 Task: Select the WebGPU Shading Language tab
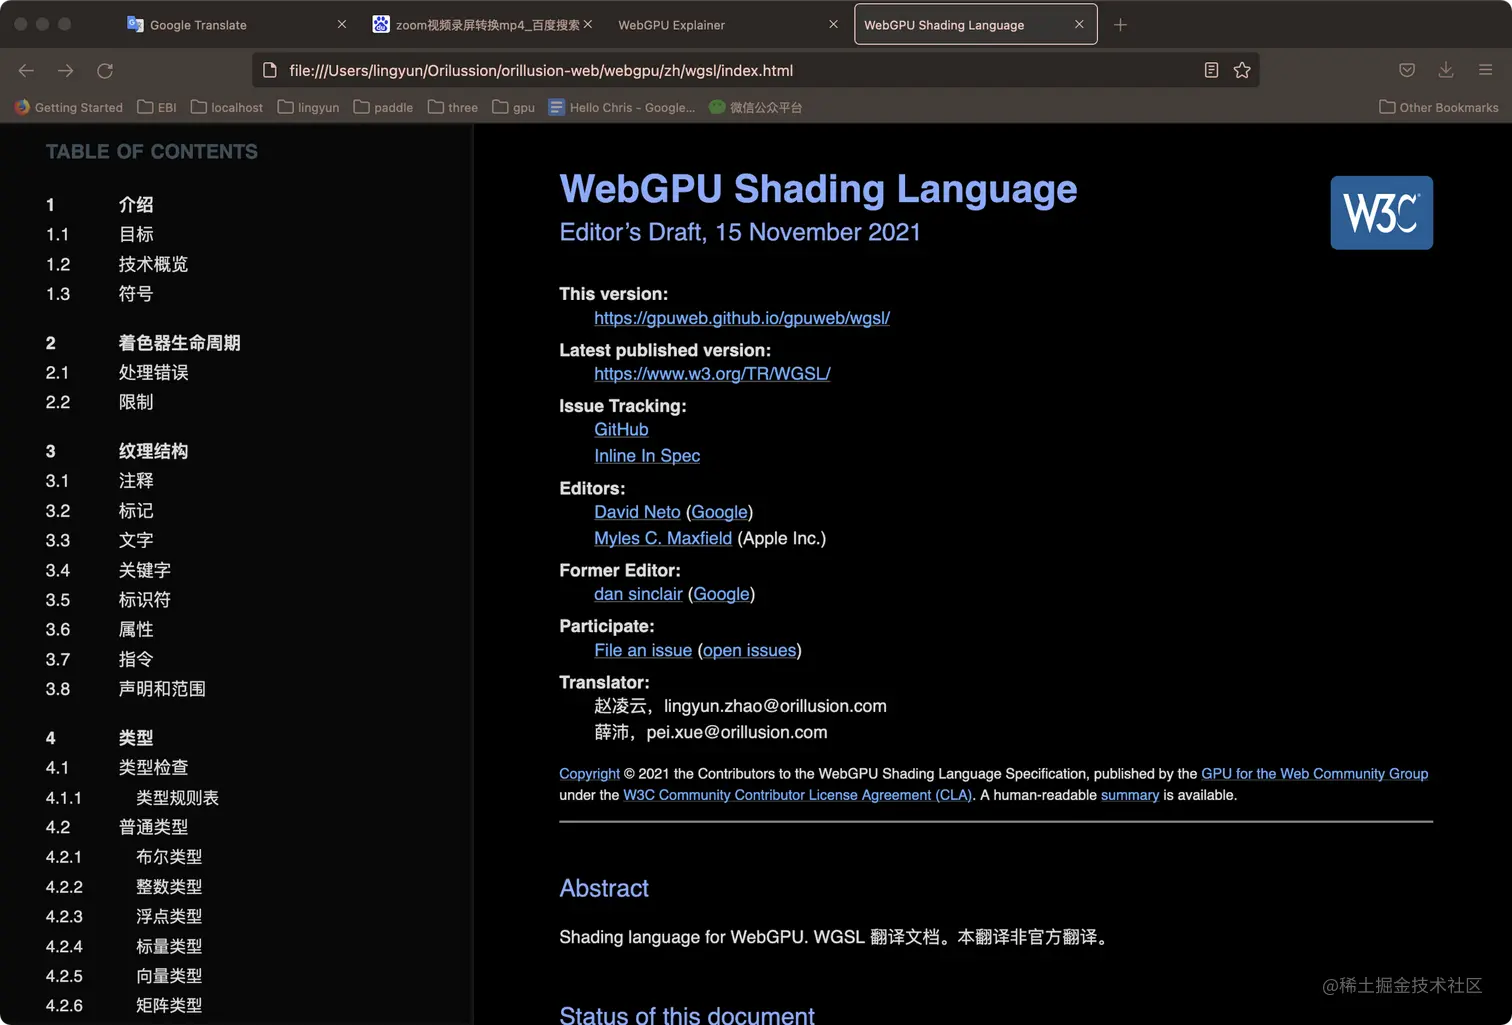click(975, 25)
